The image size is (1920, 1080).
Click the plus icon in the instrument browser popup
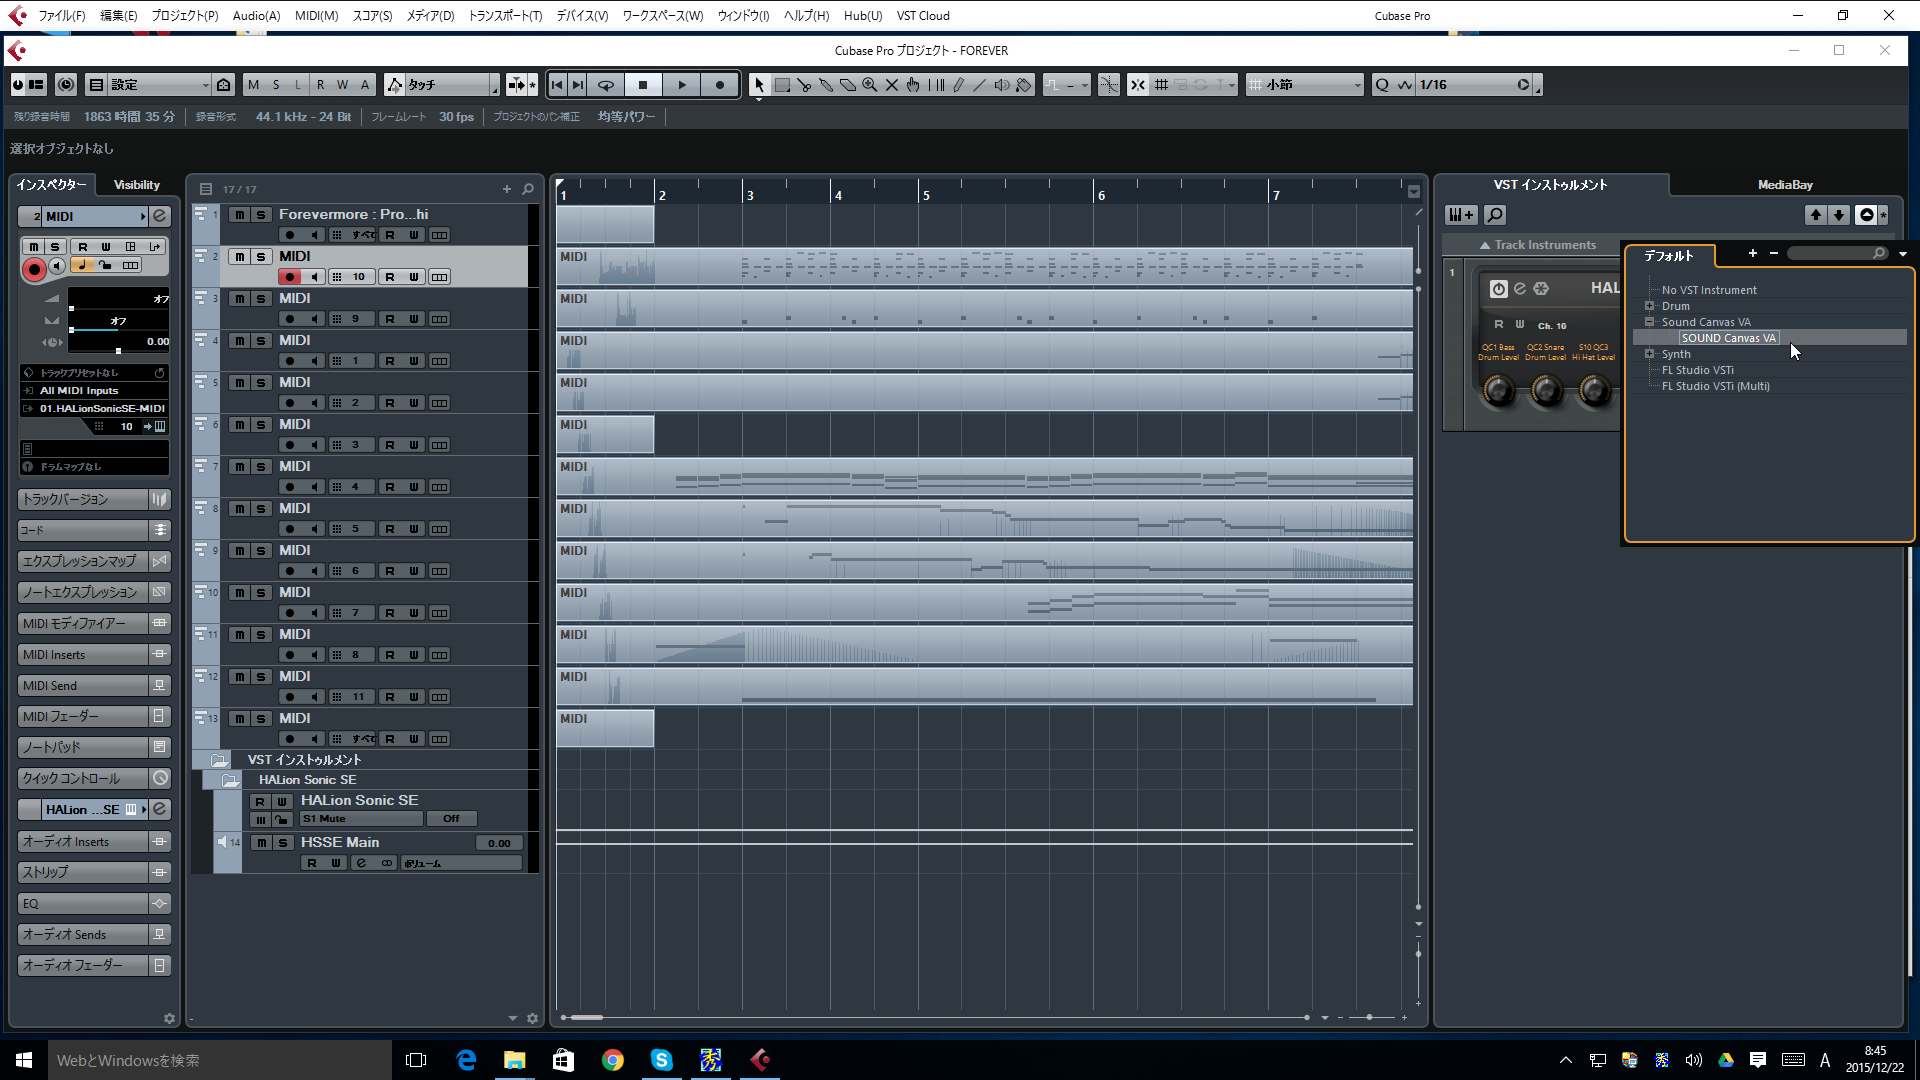point(1752,253)
